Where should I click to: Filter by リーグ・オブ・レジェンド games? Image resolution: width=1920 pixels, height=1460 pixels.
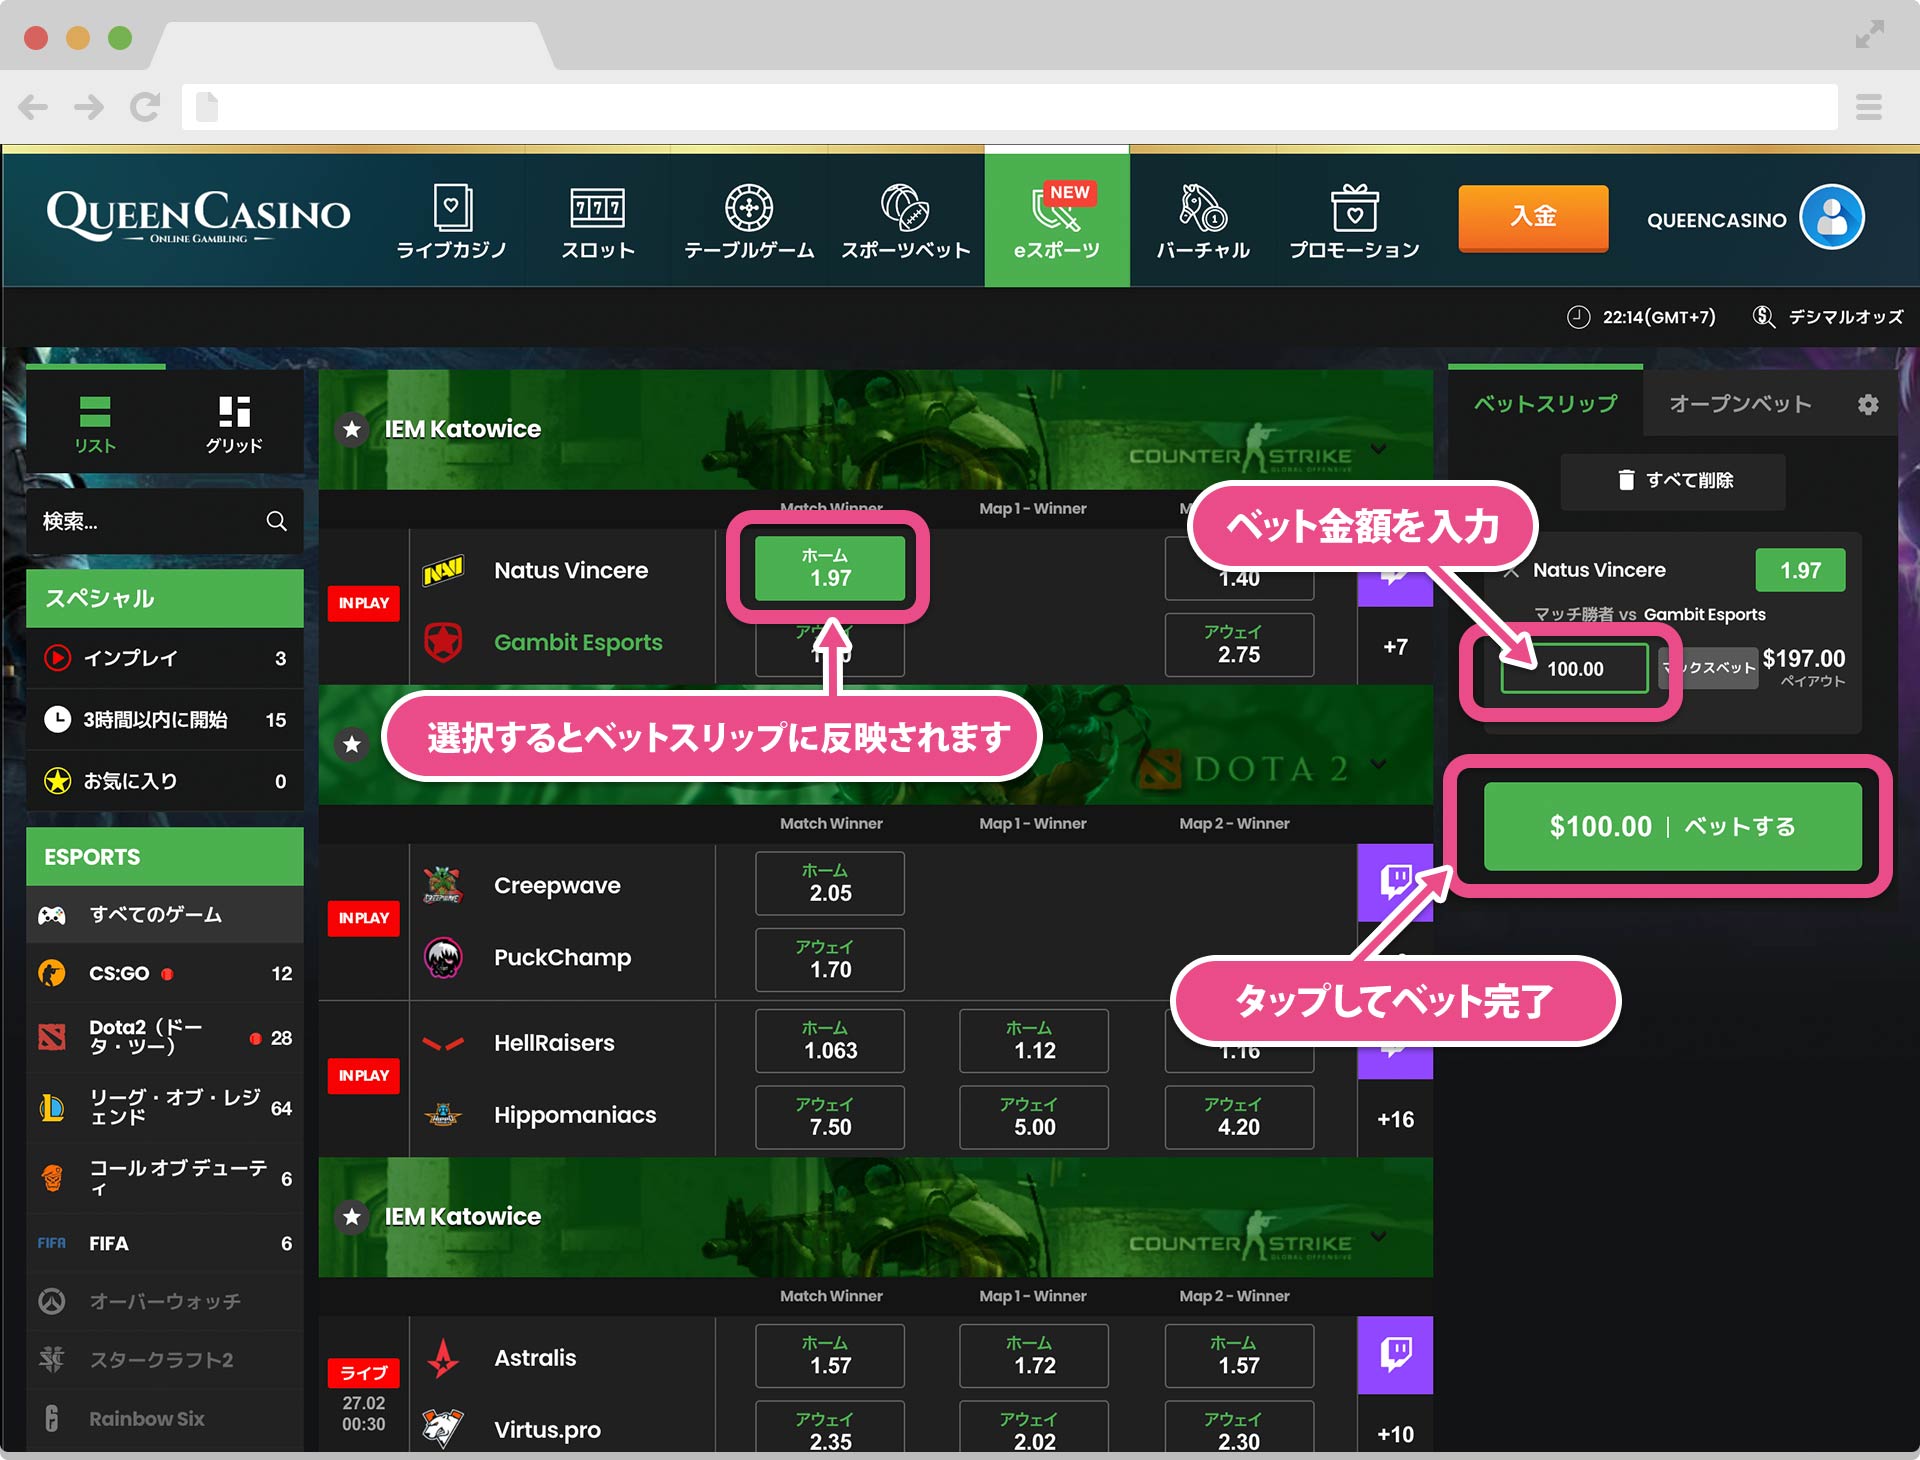[x=165, y=1108]
